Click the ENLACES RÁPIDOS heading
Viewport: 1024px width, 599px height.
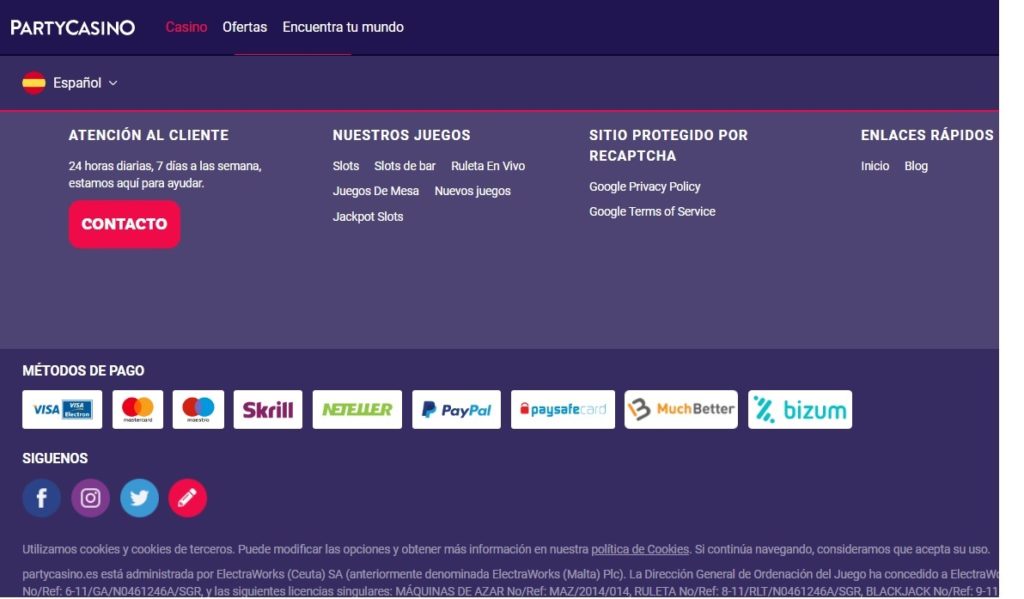927,135
